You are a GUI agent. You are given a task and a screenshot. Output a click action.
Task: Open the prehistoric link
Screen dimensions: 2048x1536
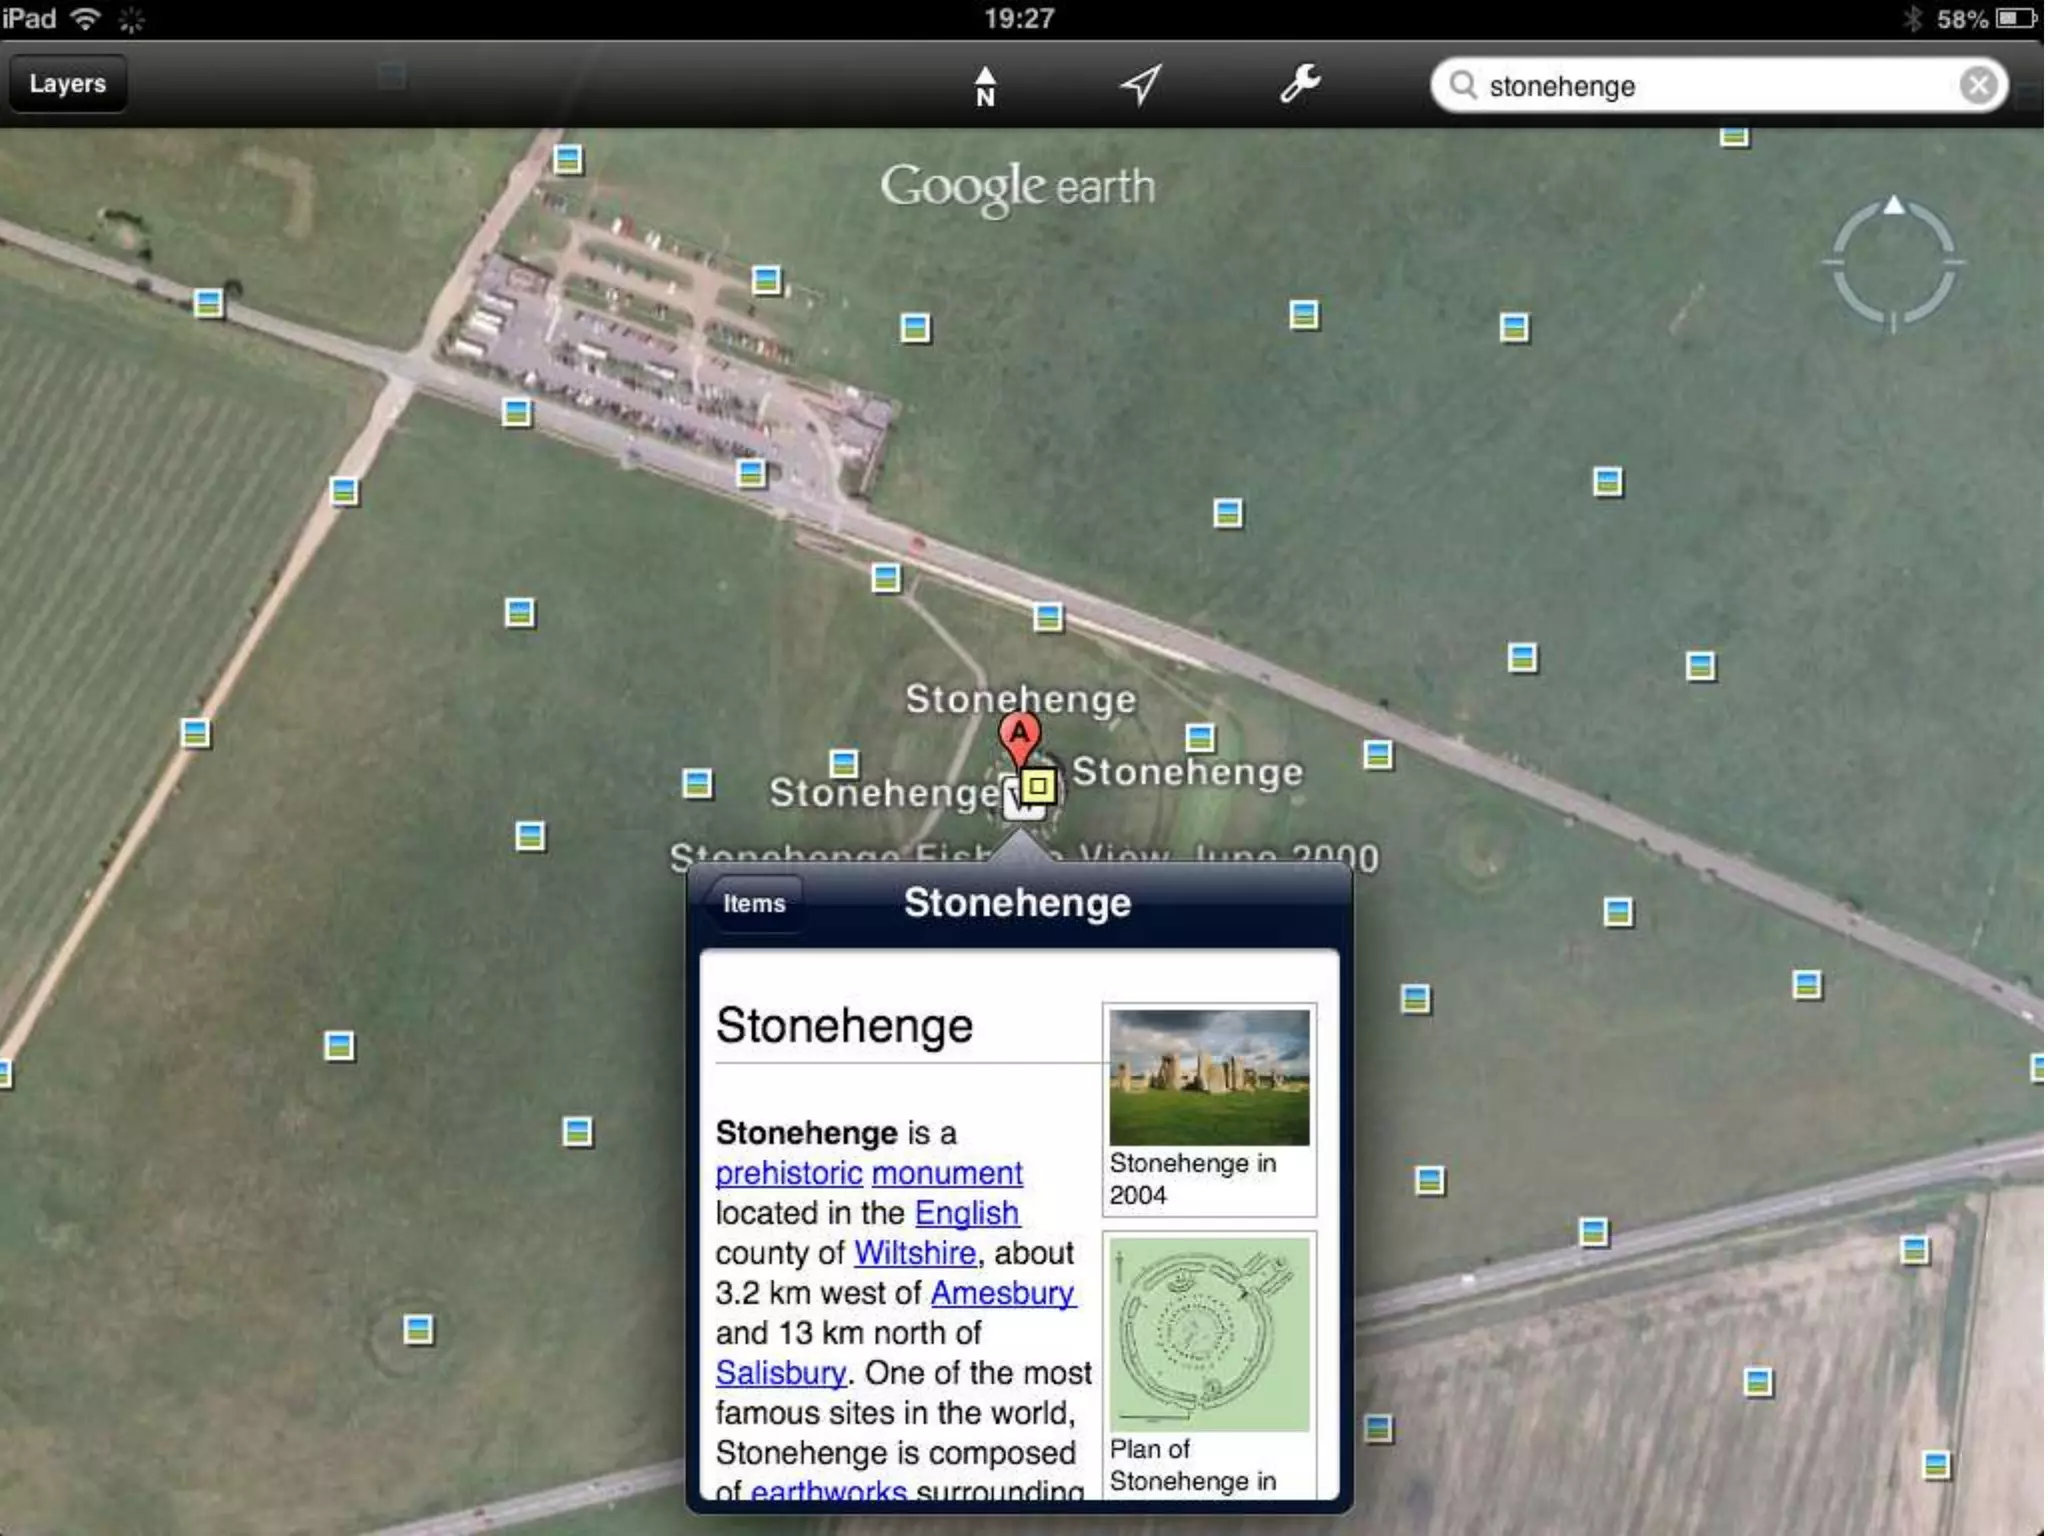[x=788, y=1172]
